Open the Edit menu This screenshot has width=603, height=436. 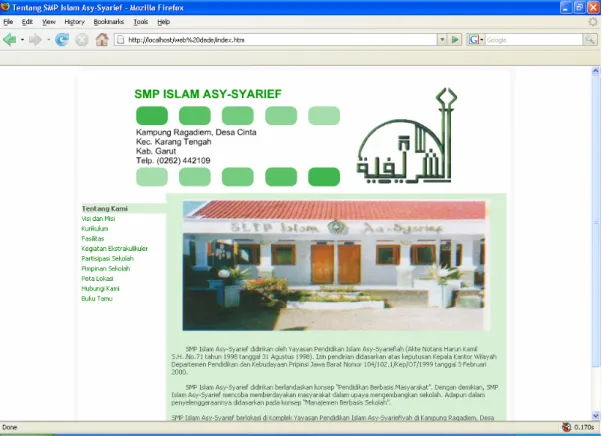(x=27, y=22)
